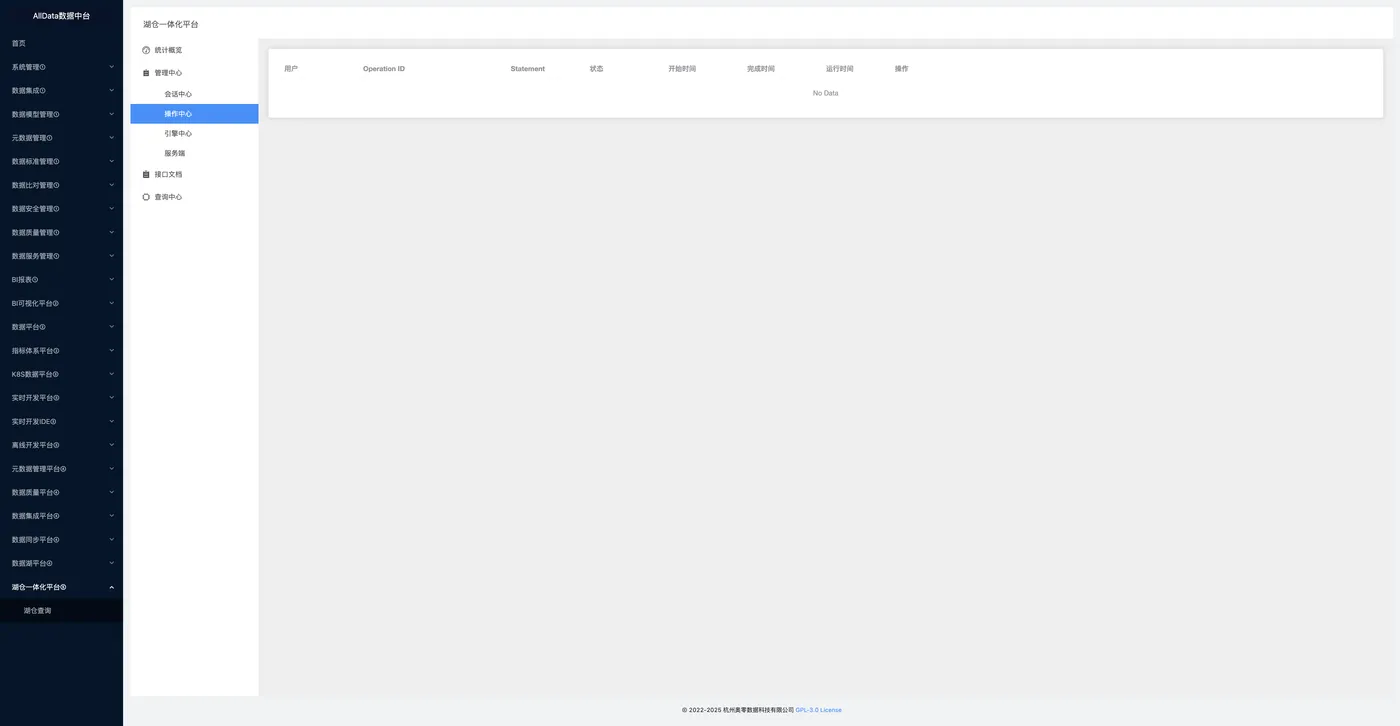The width and height of the screenshot is (1400, 726).
Task: Click the No Data placeholder text
Action: click(x=826, y=93)
